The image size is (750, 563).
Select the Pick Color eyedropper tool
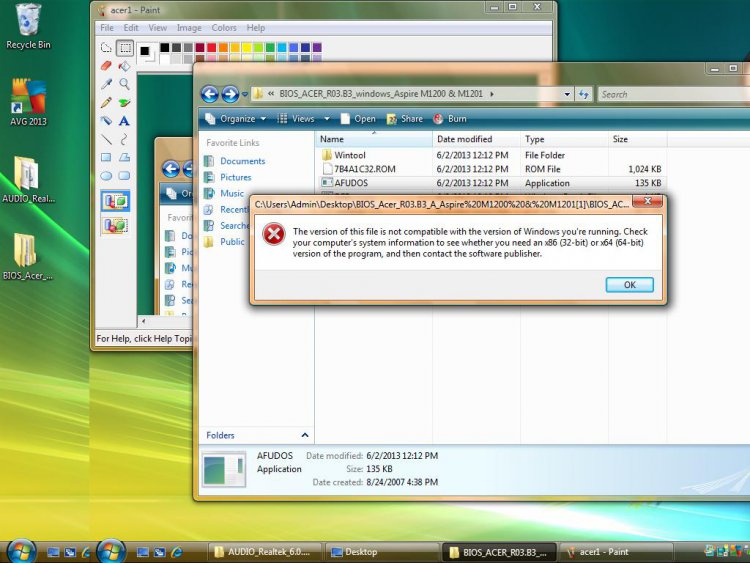(106, 84)
